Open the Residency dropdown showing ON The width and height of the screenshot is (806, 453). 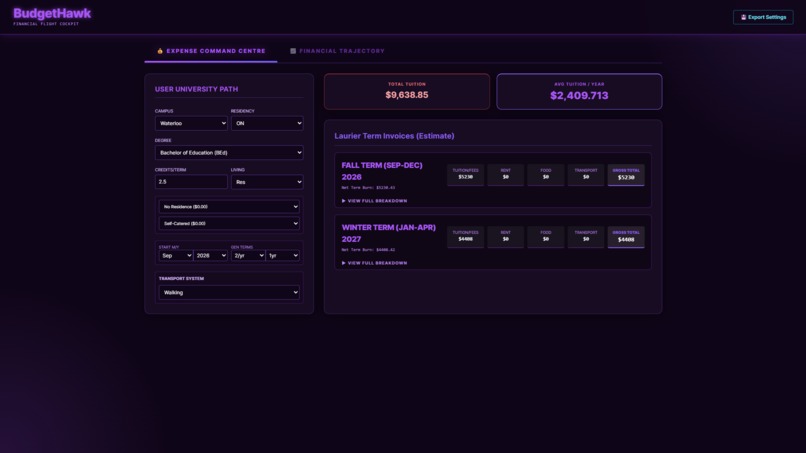[267, 123]
